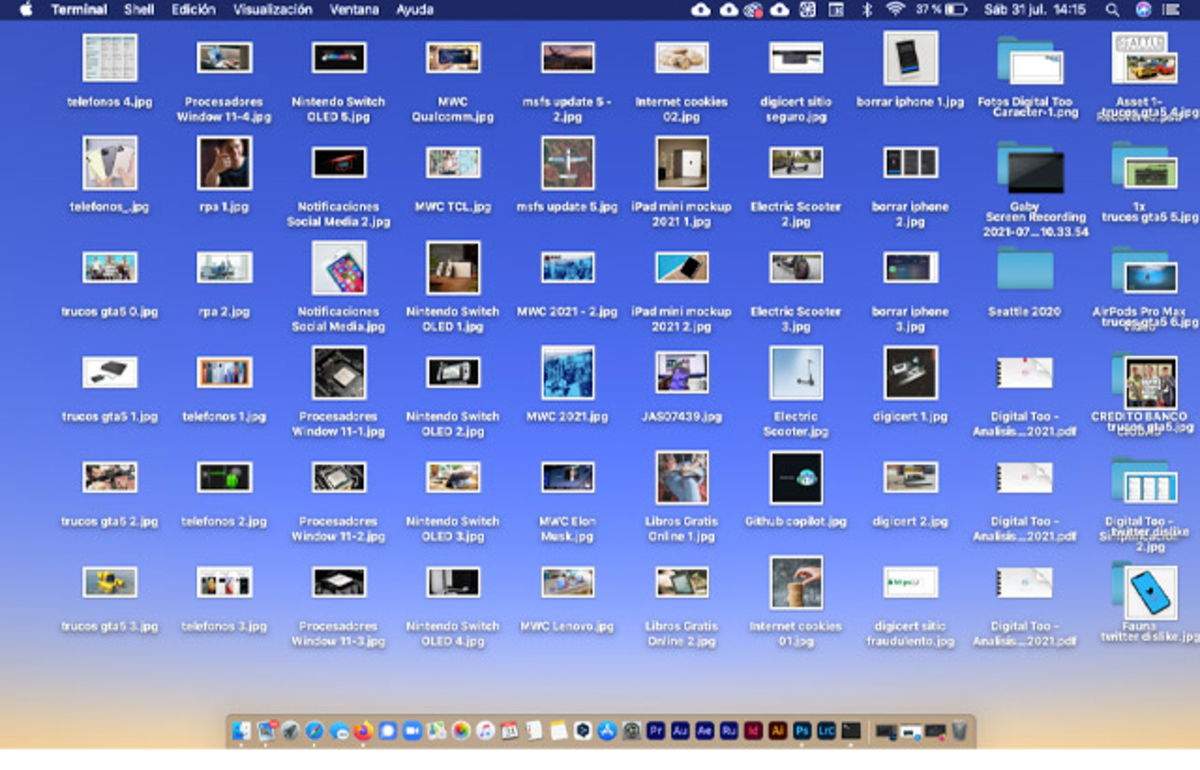This screenshot has height=770, width=1200.
Task: Open Illustrator from the Dock
Action: [x=778, y=730]
